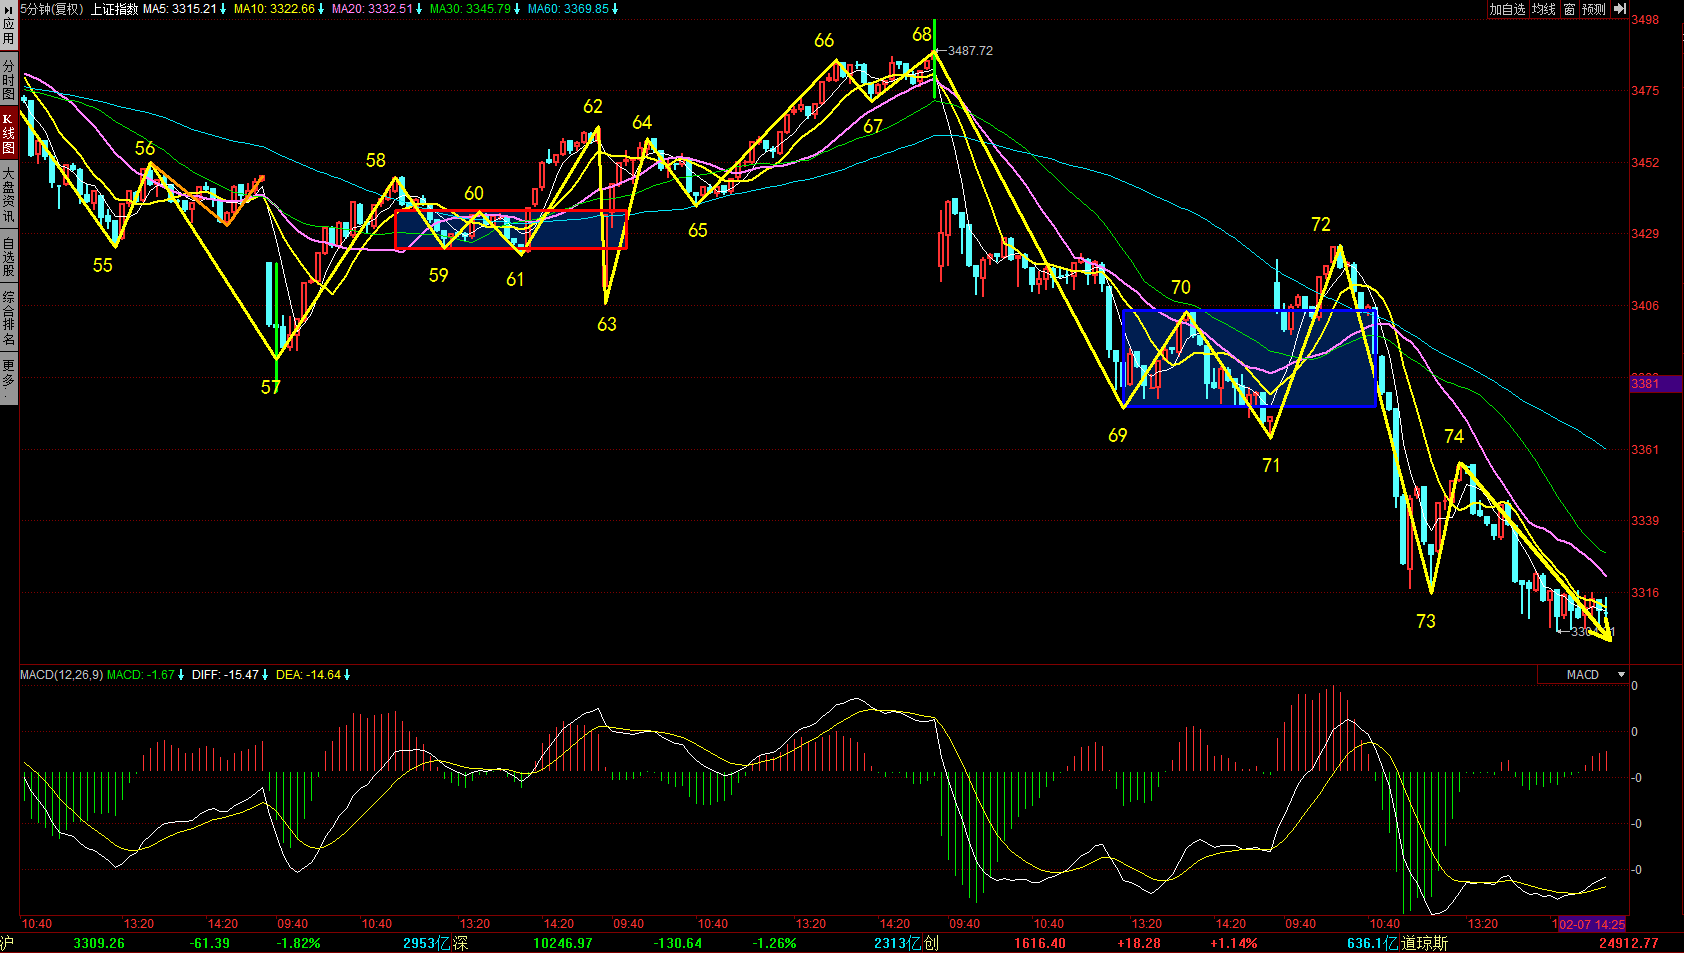The height and width of the screenshot is (953, 1684).
Task: Click the 预测 forecast button
Action: 1594,9
